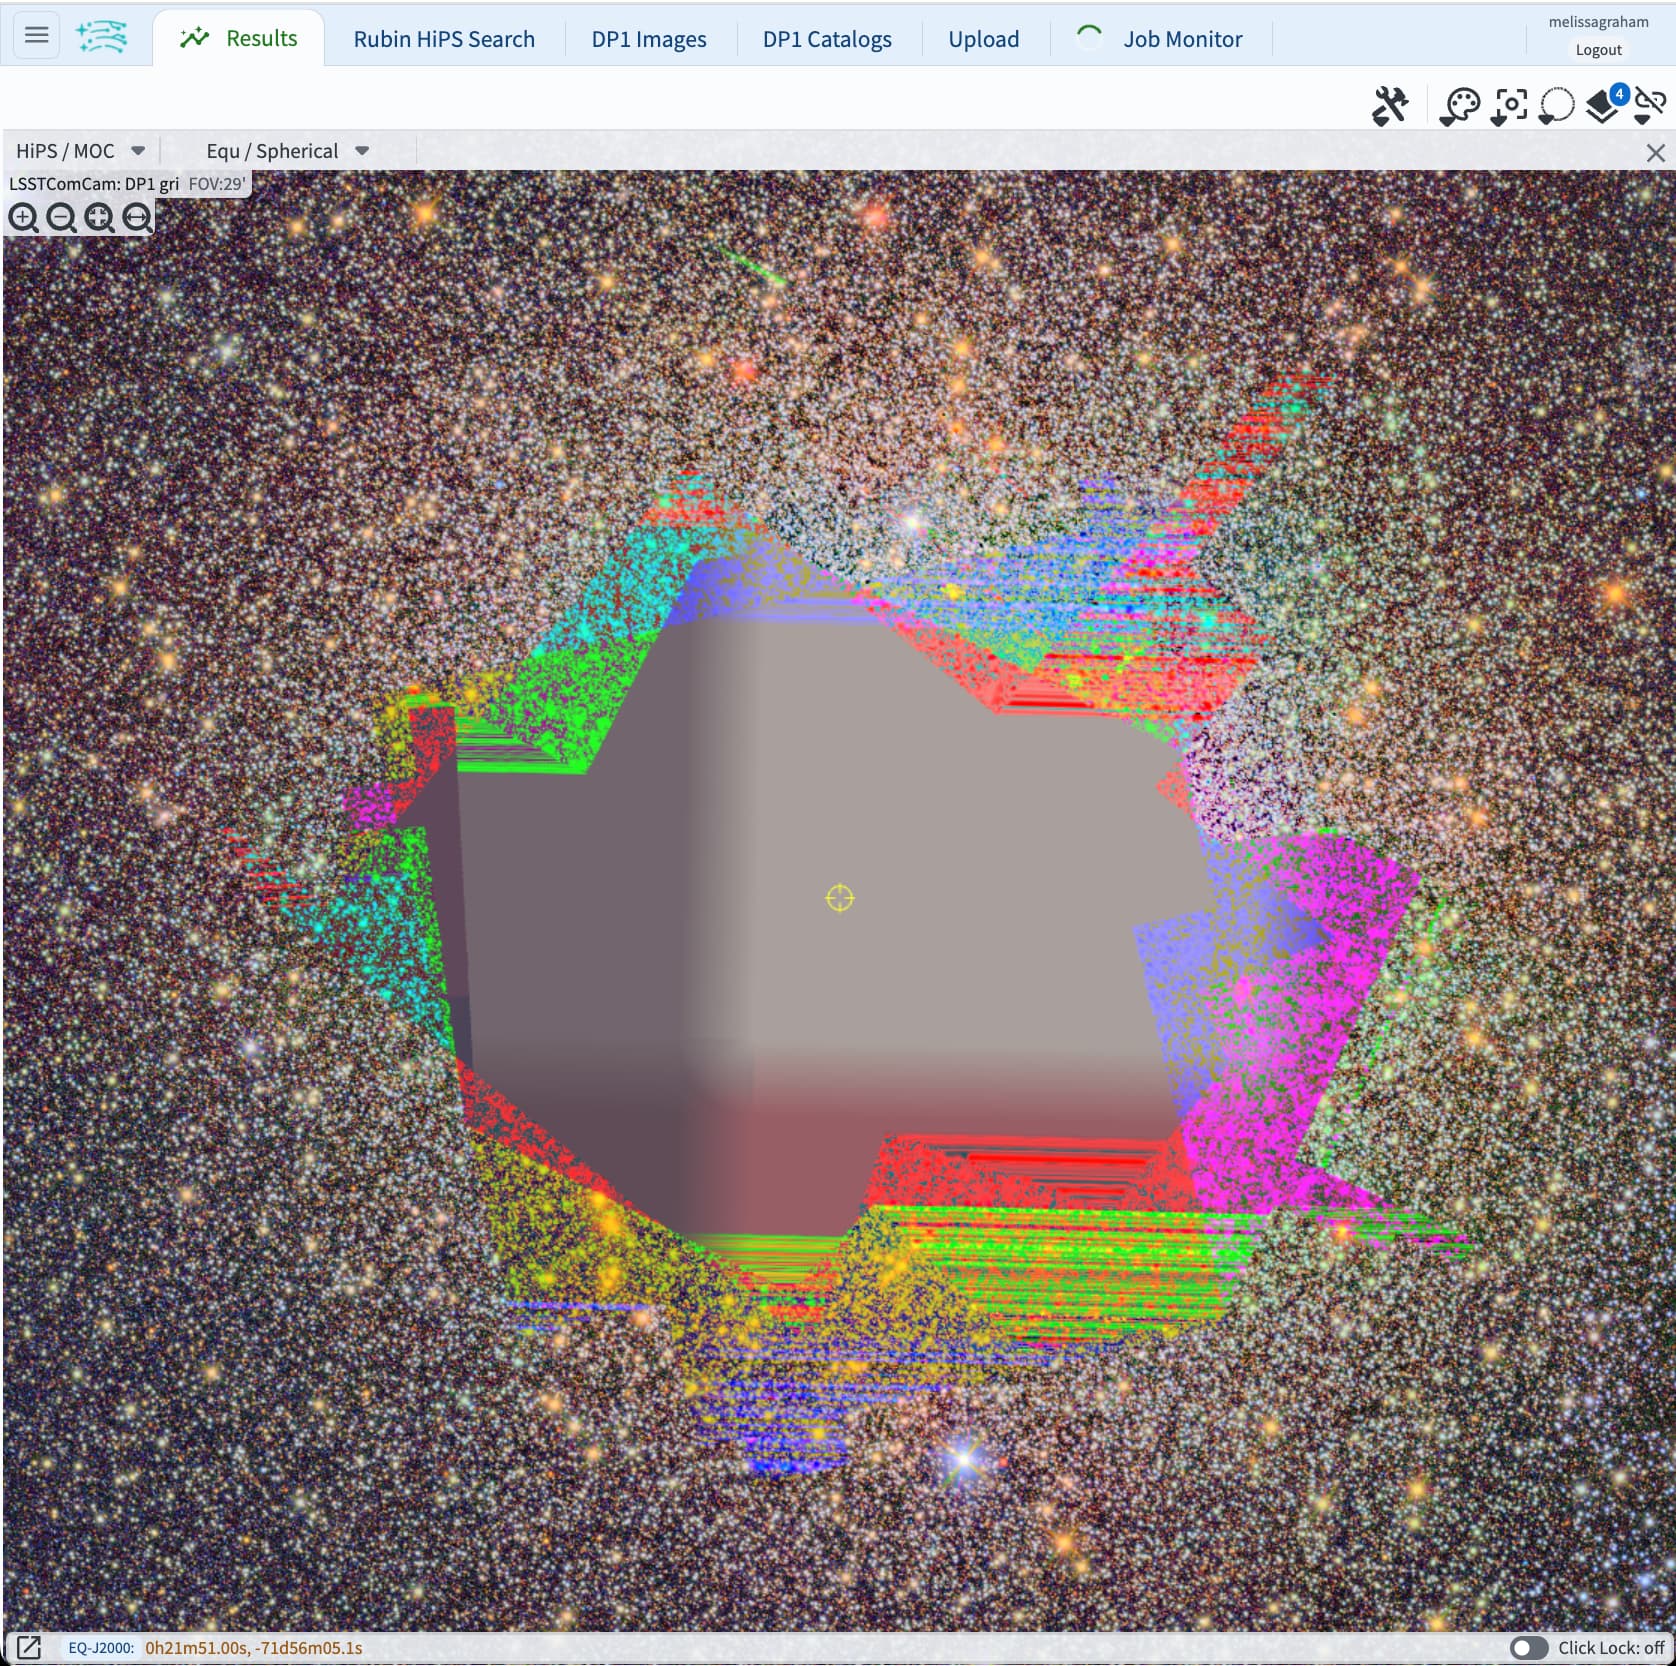1676x1666 pixels.
Task: Switch to the DP1 Catalogs tab
Action: click(x=826, y=39)
